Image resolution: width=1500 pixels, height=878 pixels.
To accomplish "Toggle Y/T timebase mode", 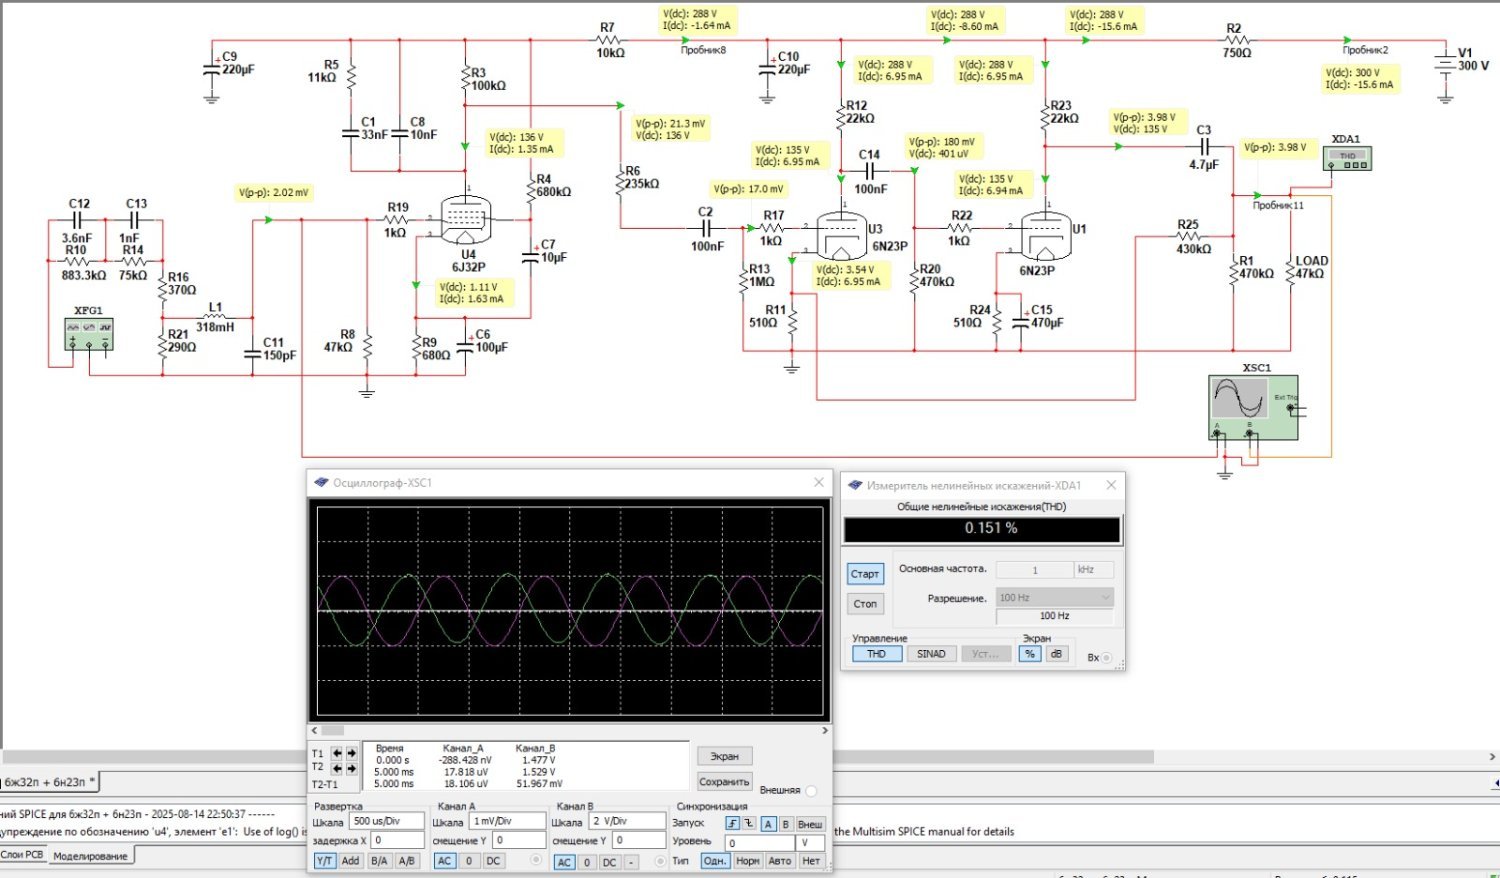I will pyautogui.click(x=325, y=861).
